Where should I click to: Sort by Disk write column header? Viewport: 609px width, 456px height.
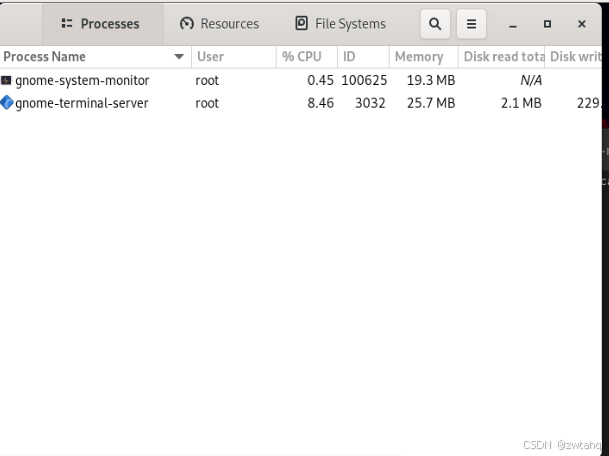573,57
